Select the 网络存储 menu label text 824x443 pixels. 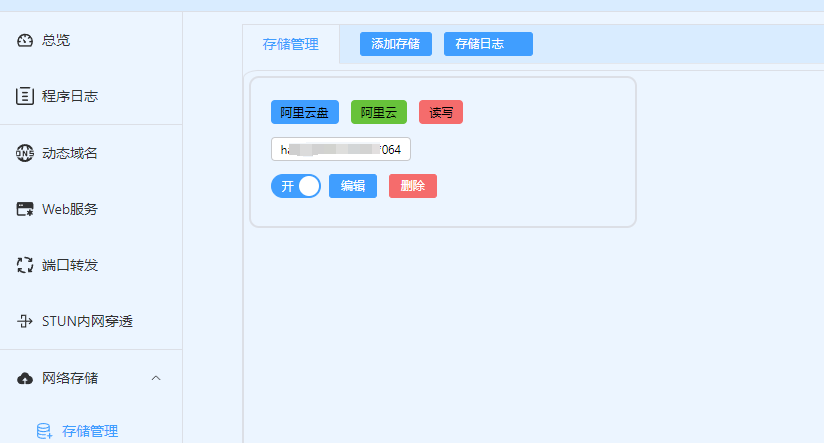(x=70, y=378)
